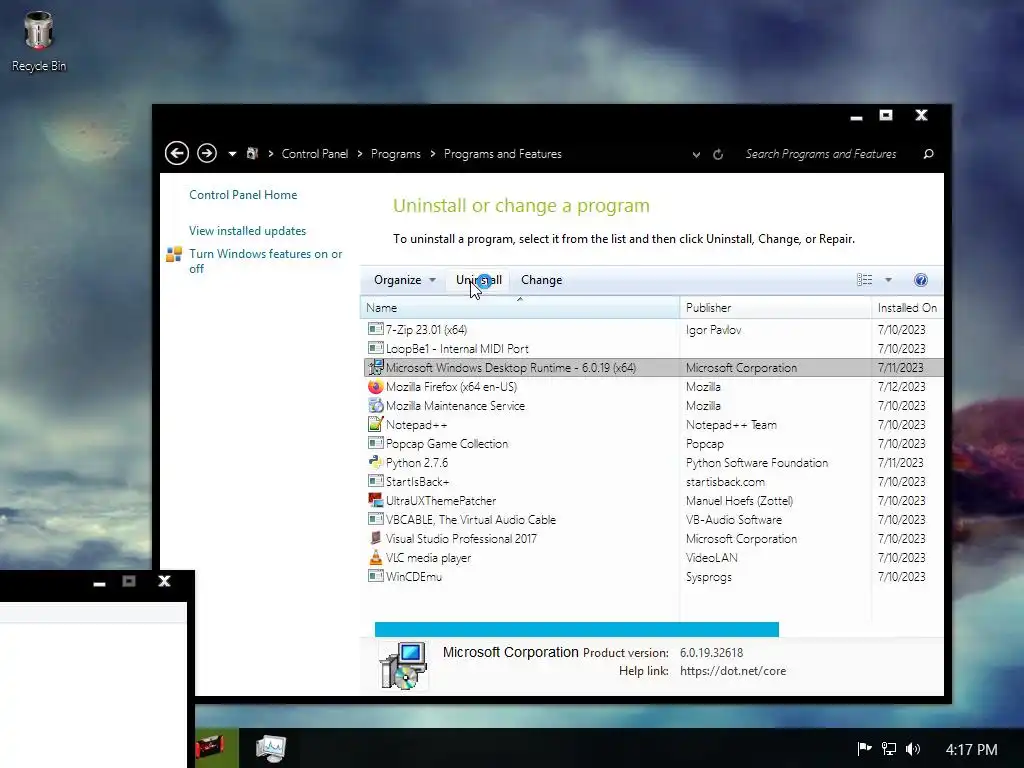Select the Mozilla Firefox icon
Screen dimensions: 1024x768
pos(376,387)
